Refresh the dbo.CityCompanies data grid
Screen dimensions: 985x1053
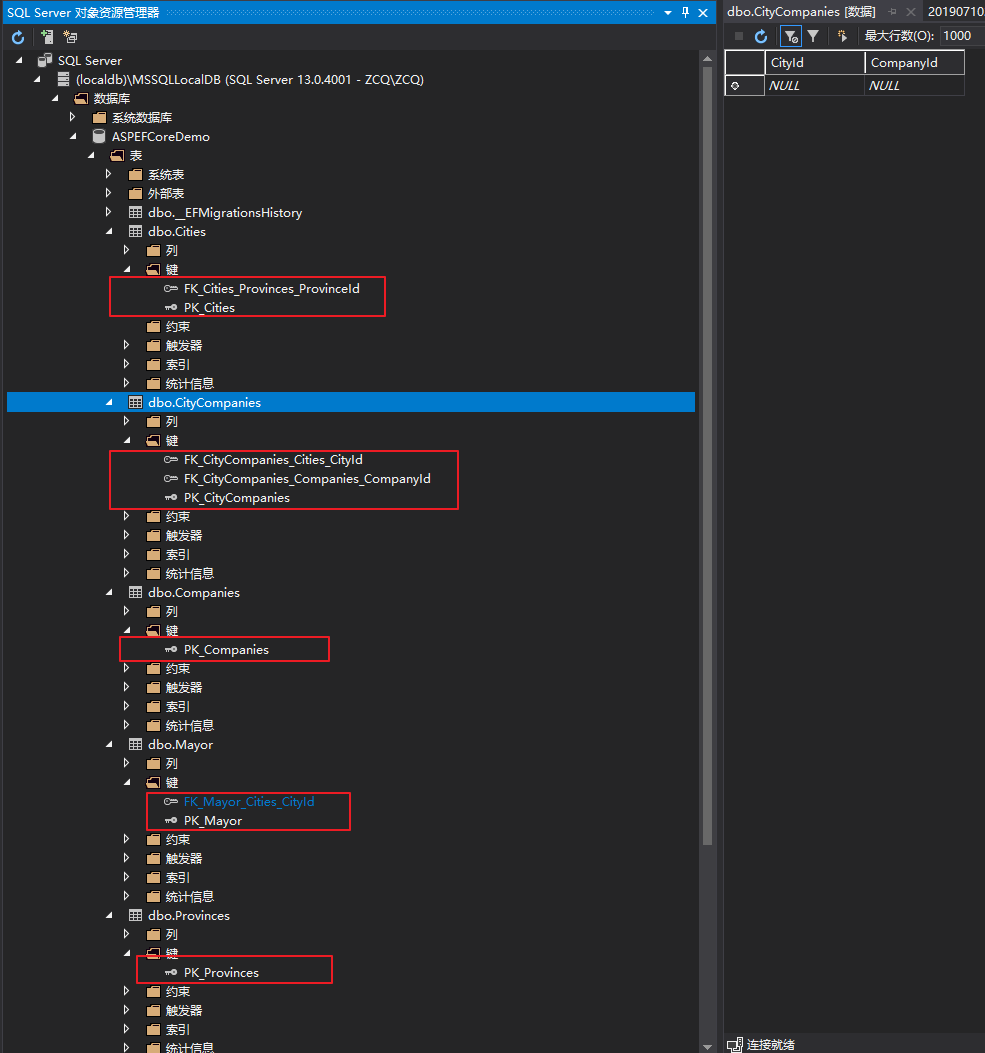[x=761, y=36]
